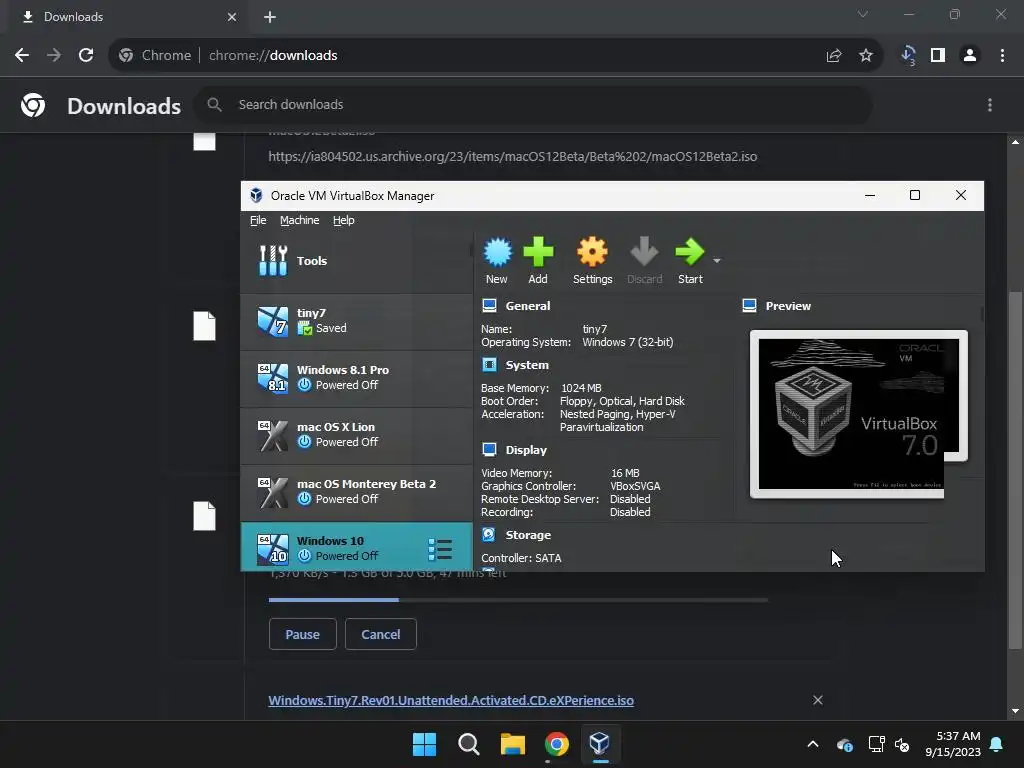Open the Chrome downloads toolbar icon
The width and height of the screenshot is (1024, 768).
(x=908, y=56)
